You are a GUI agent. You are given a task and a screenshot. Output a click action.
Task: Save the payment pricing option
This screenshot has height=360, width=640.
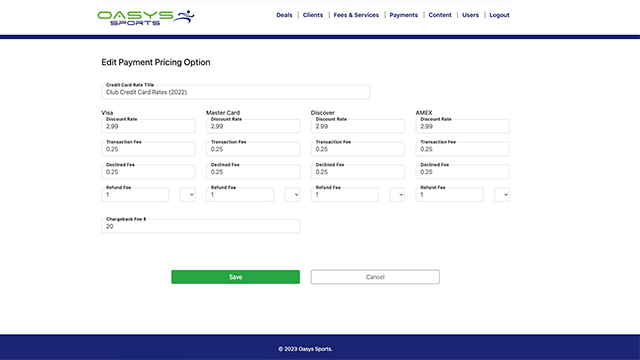coord(236,277)
